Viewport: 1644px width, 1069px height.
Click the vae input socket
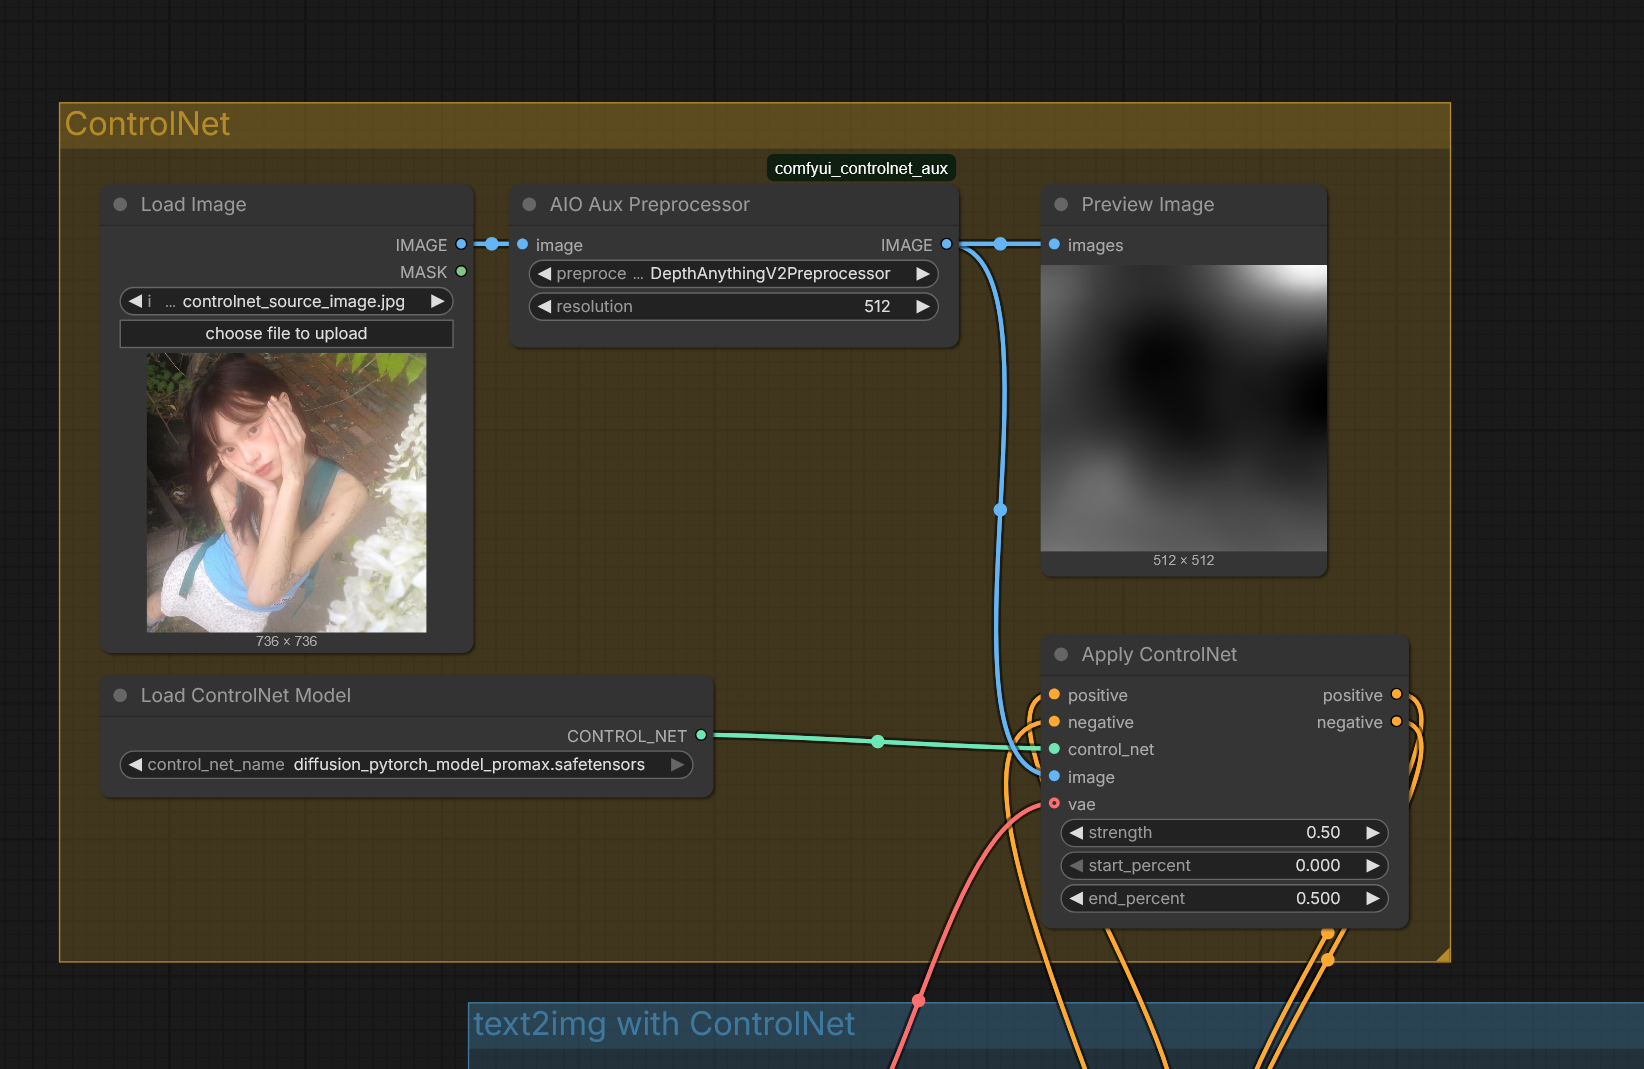[1054, 803]
